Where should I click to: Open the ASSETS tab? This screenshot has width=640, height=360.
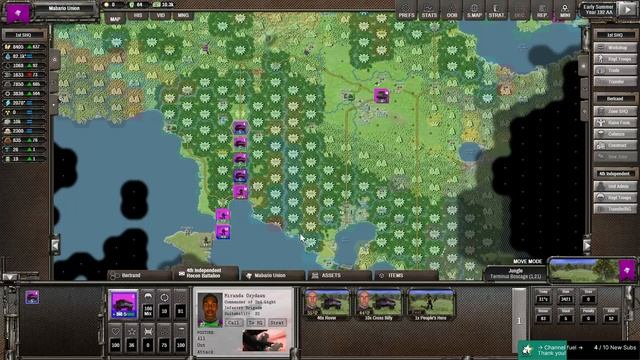click(x=339, y=276)
